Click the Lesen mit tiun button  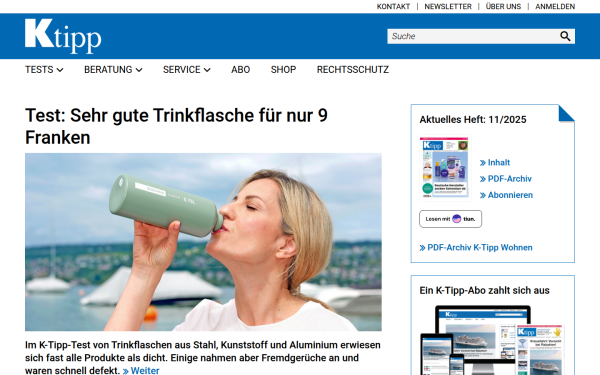450,219
